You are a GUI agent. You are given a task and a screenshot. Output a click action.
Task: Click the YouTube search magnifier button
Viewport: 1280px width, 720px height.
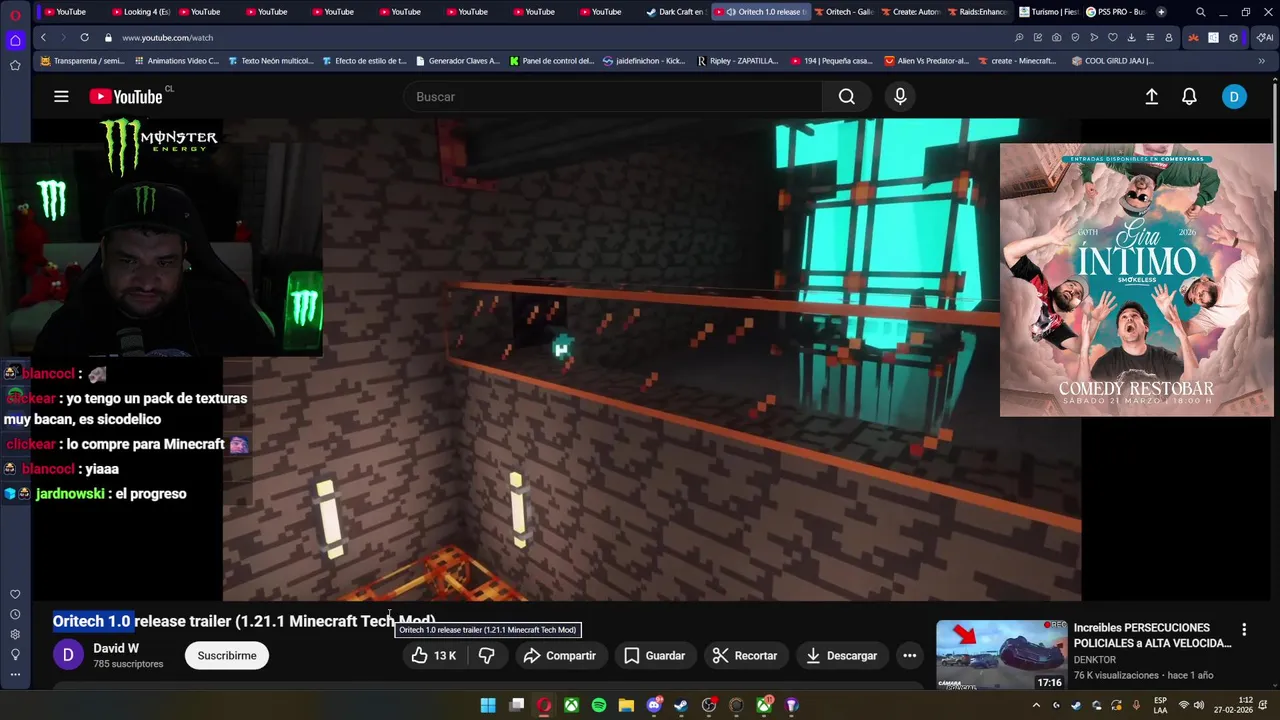point(847,97)
